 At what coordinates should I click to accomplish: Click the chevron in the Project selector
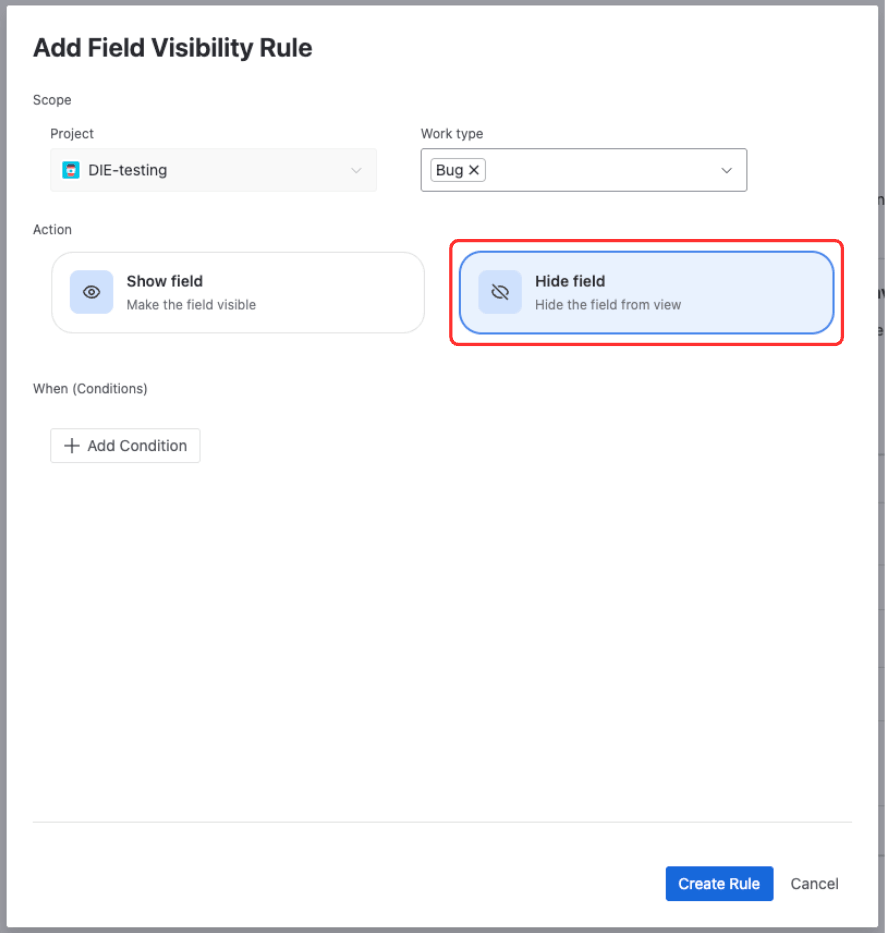(356, 170)
